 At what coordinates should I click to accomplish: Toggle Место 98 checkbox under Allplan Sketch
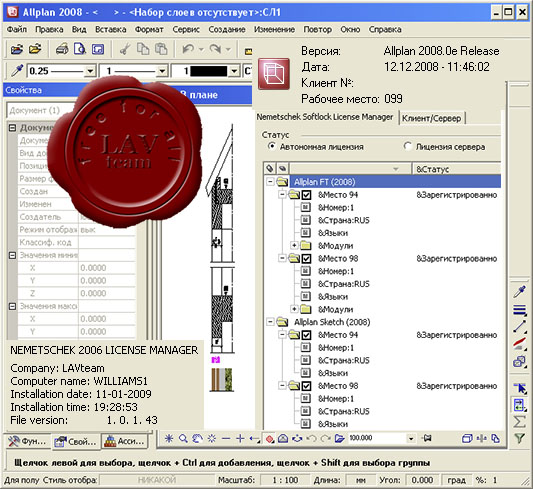(306, 386)
